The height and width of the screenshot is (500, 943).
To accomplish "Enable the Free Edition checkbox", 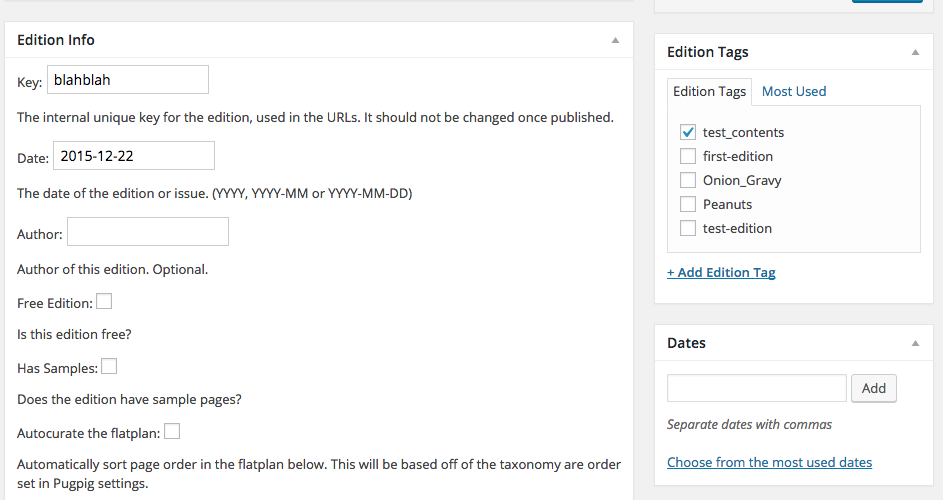I will click(x=104, y=301).
